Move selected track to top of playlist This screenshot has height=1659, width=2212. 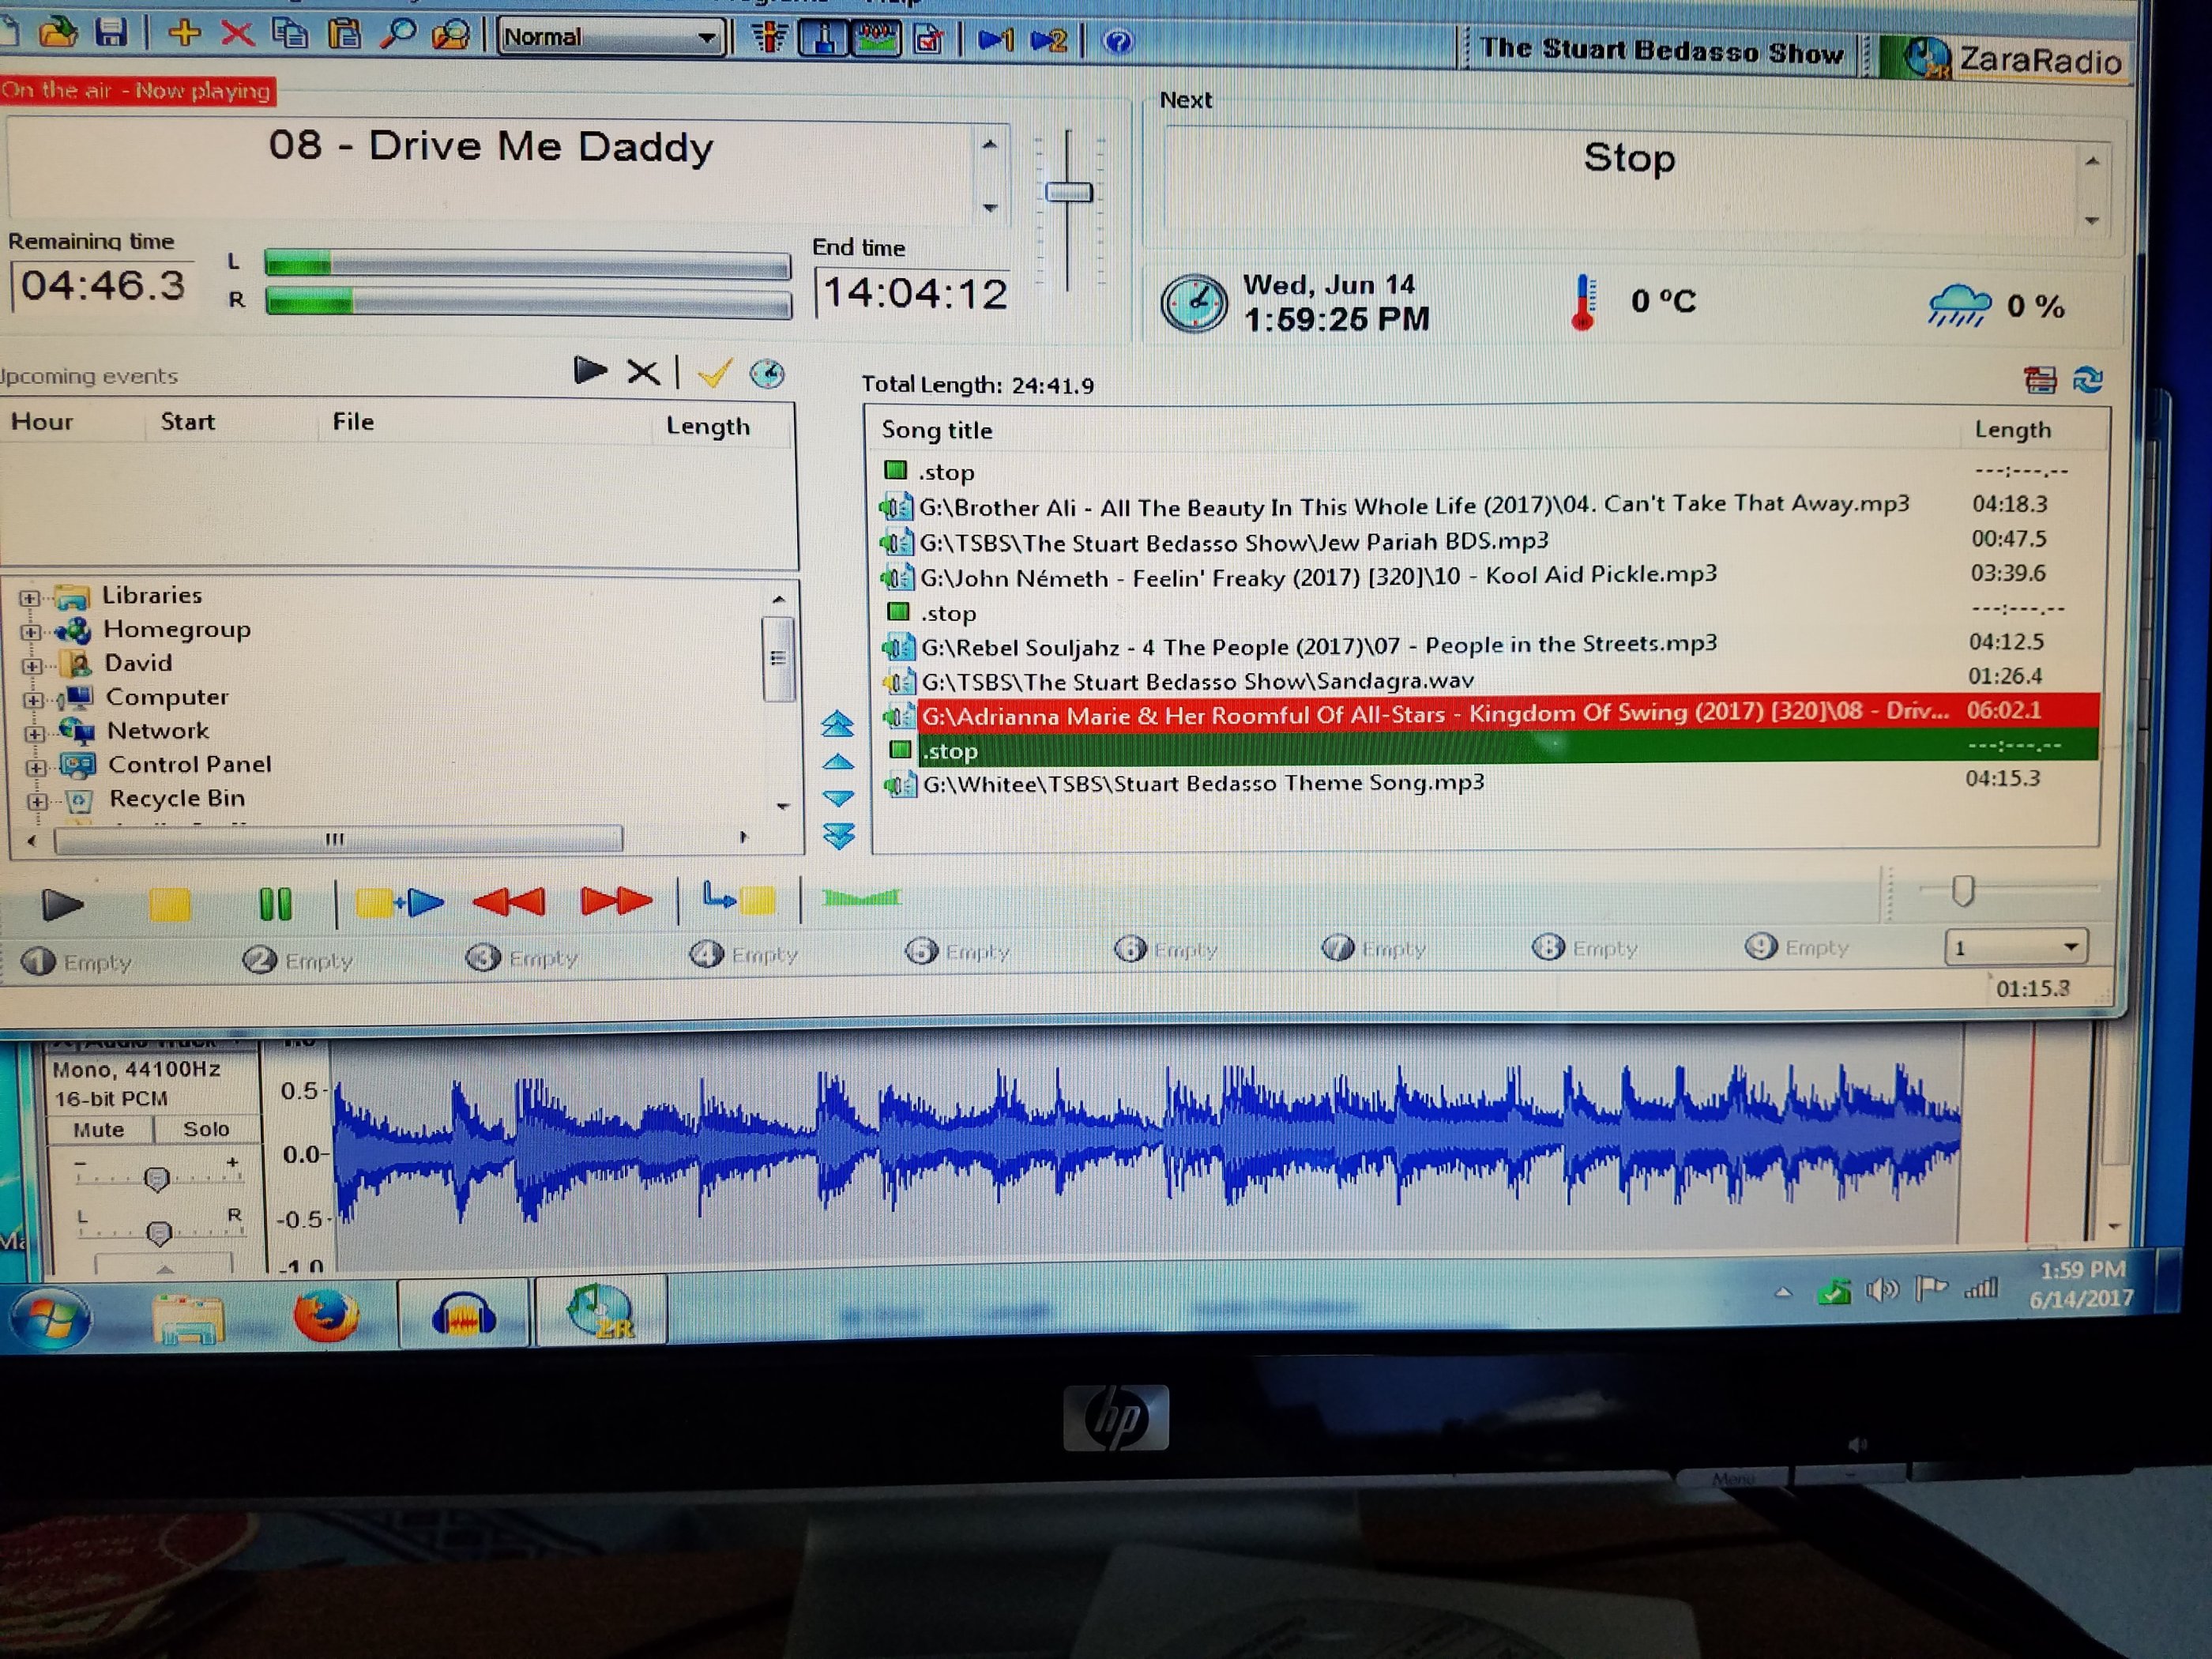(837, 724)
